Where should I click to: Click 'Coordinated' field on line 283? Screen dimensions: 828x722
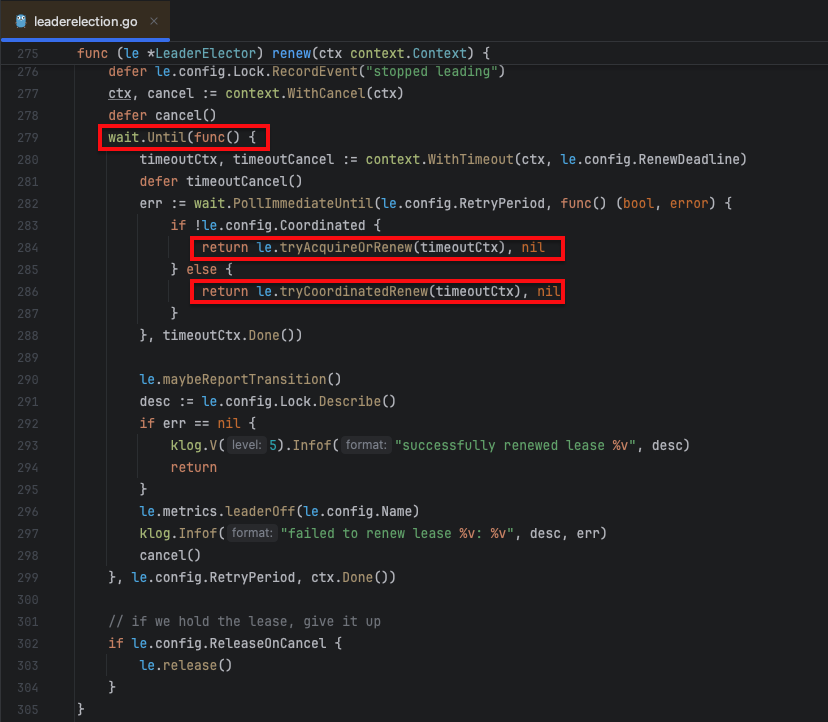pos(322,226)
